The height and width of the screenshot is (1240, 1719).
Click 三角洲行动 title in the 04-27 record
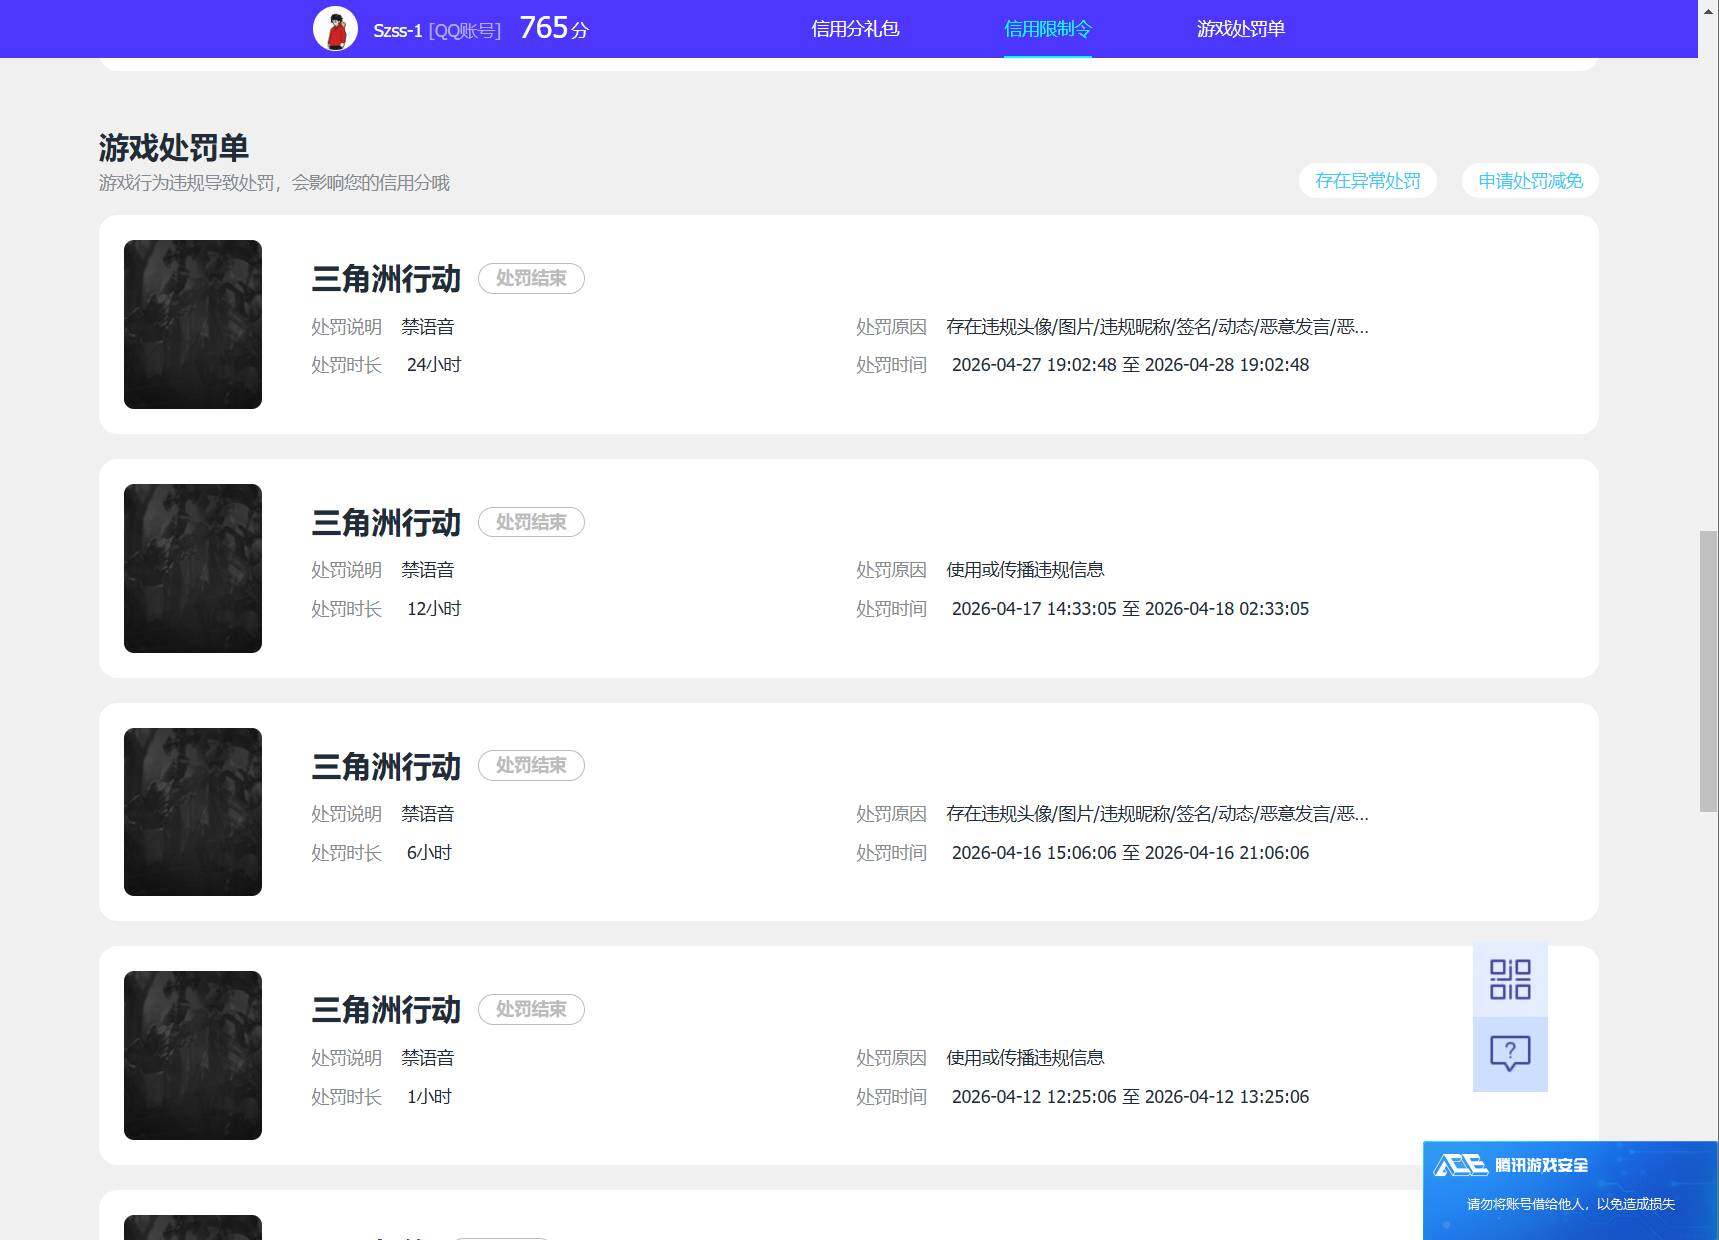(x=386, y=279)
